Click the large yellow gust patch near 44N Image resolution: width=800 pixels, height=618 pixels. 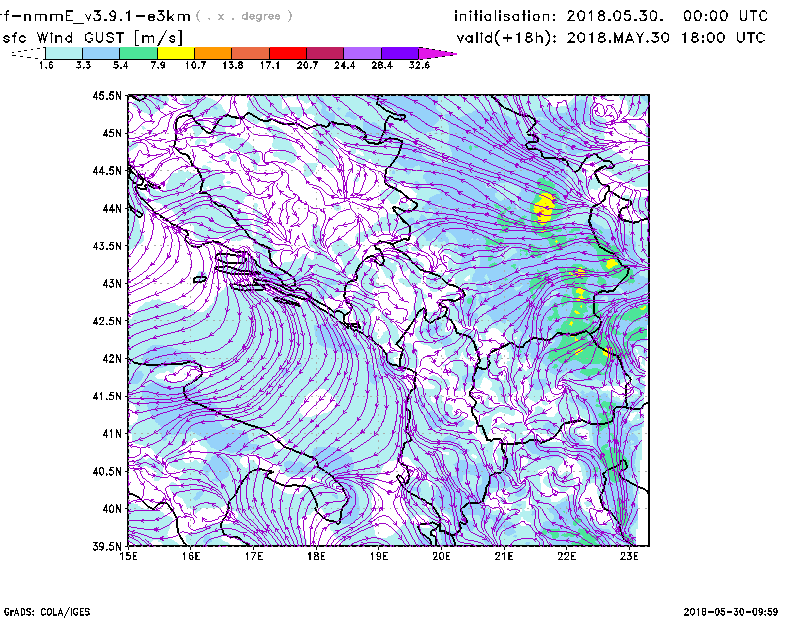pyautogui.click(x=544, y=207)
